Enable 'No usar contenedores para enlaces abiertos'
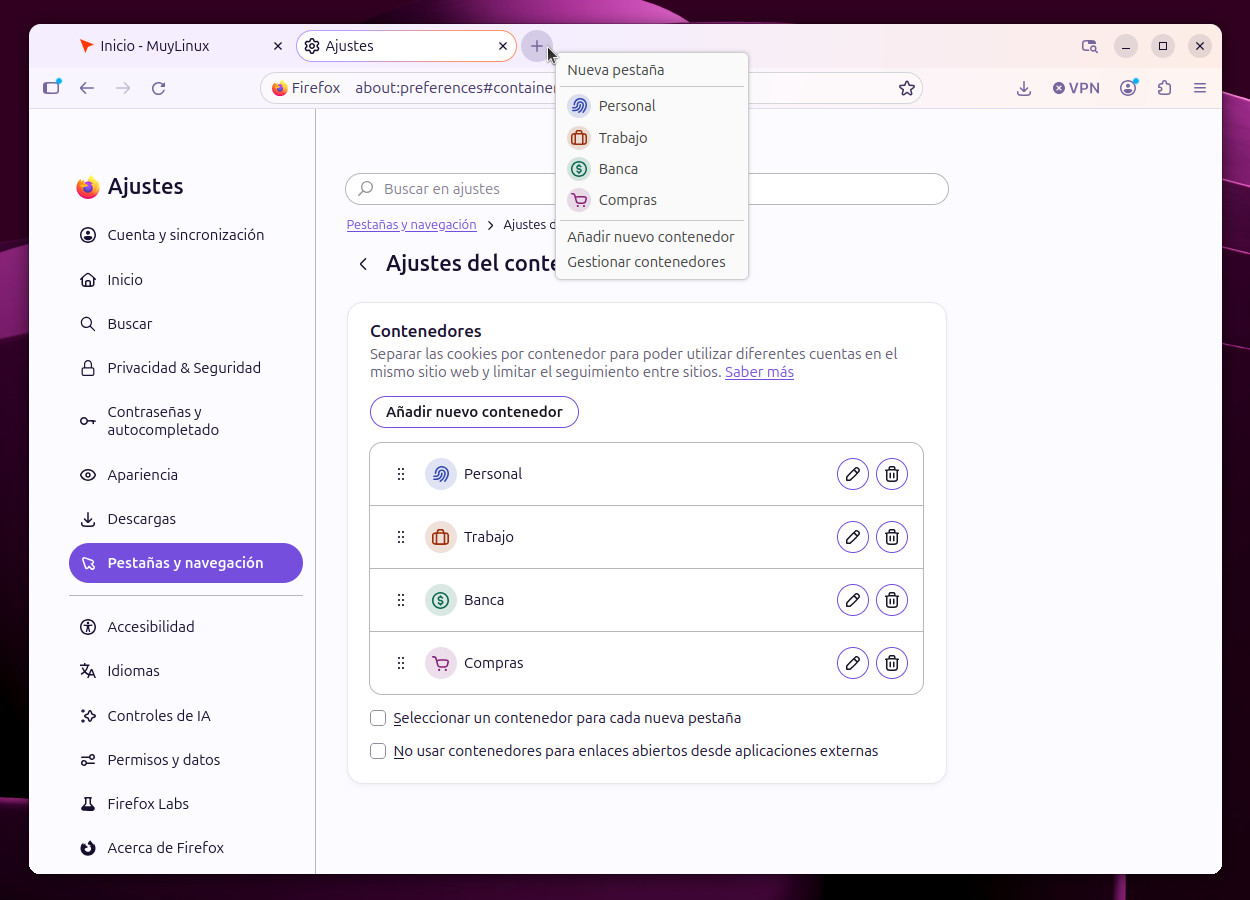Image resolution: width=1250 pixels, height=900 pixels. coord(378,751)
